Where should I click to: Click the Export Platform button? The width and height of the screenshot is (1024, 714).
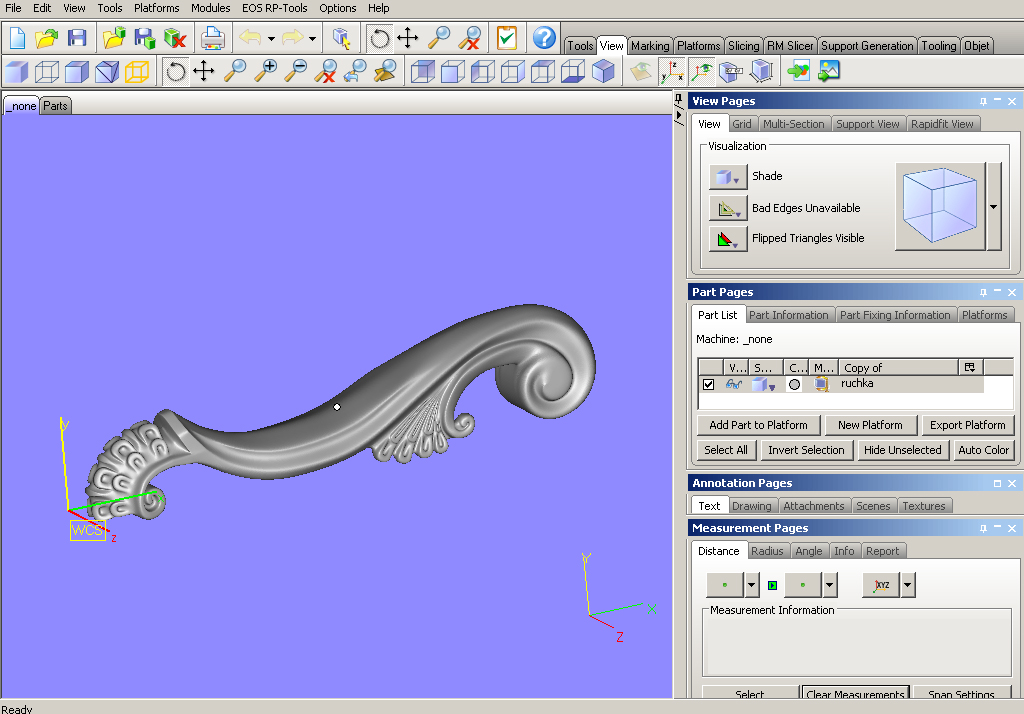[x=967, y=425]
